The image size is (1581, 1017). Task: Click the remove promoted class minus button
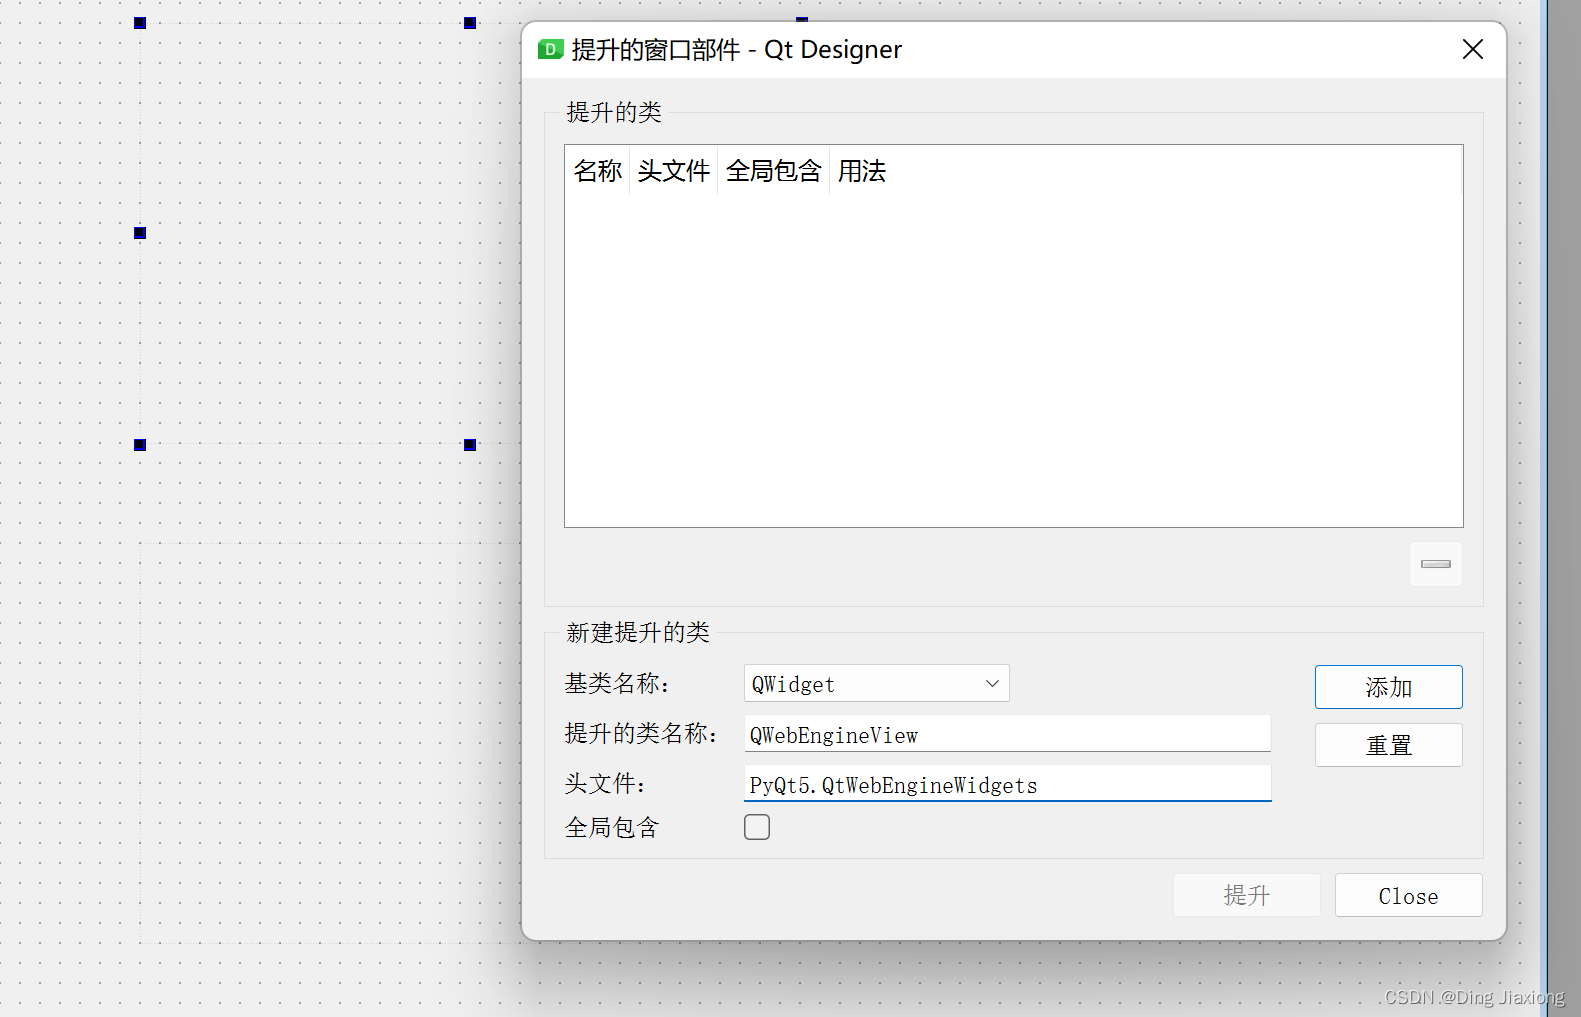click(x=1435, y=564)
